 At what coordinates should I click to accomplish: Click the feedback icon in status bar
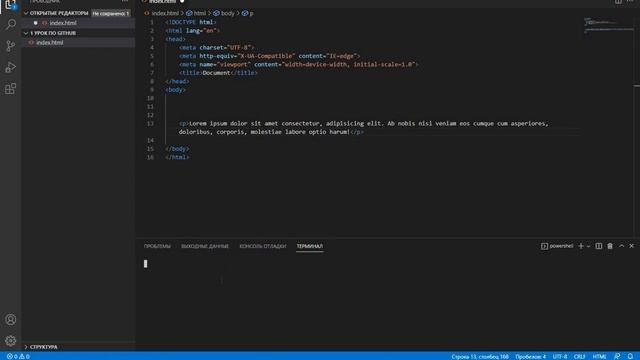617,356
